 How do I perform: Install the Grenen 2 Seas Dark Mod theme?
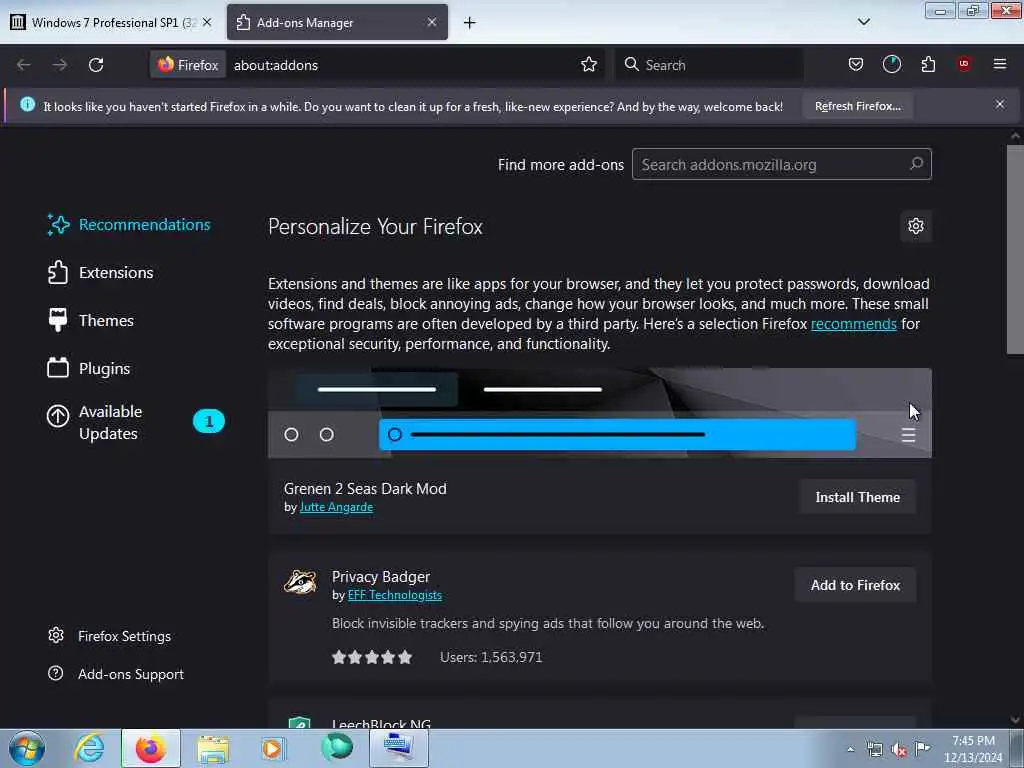pos(857,497)
